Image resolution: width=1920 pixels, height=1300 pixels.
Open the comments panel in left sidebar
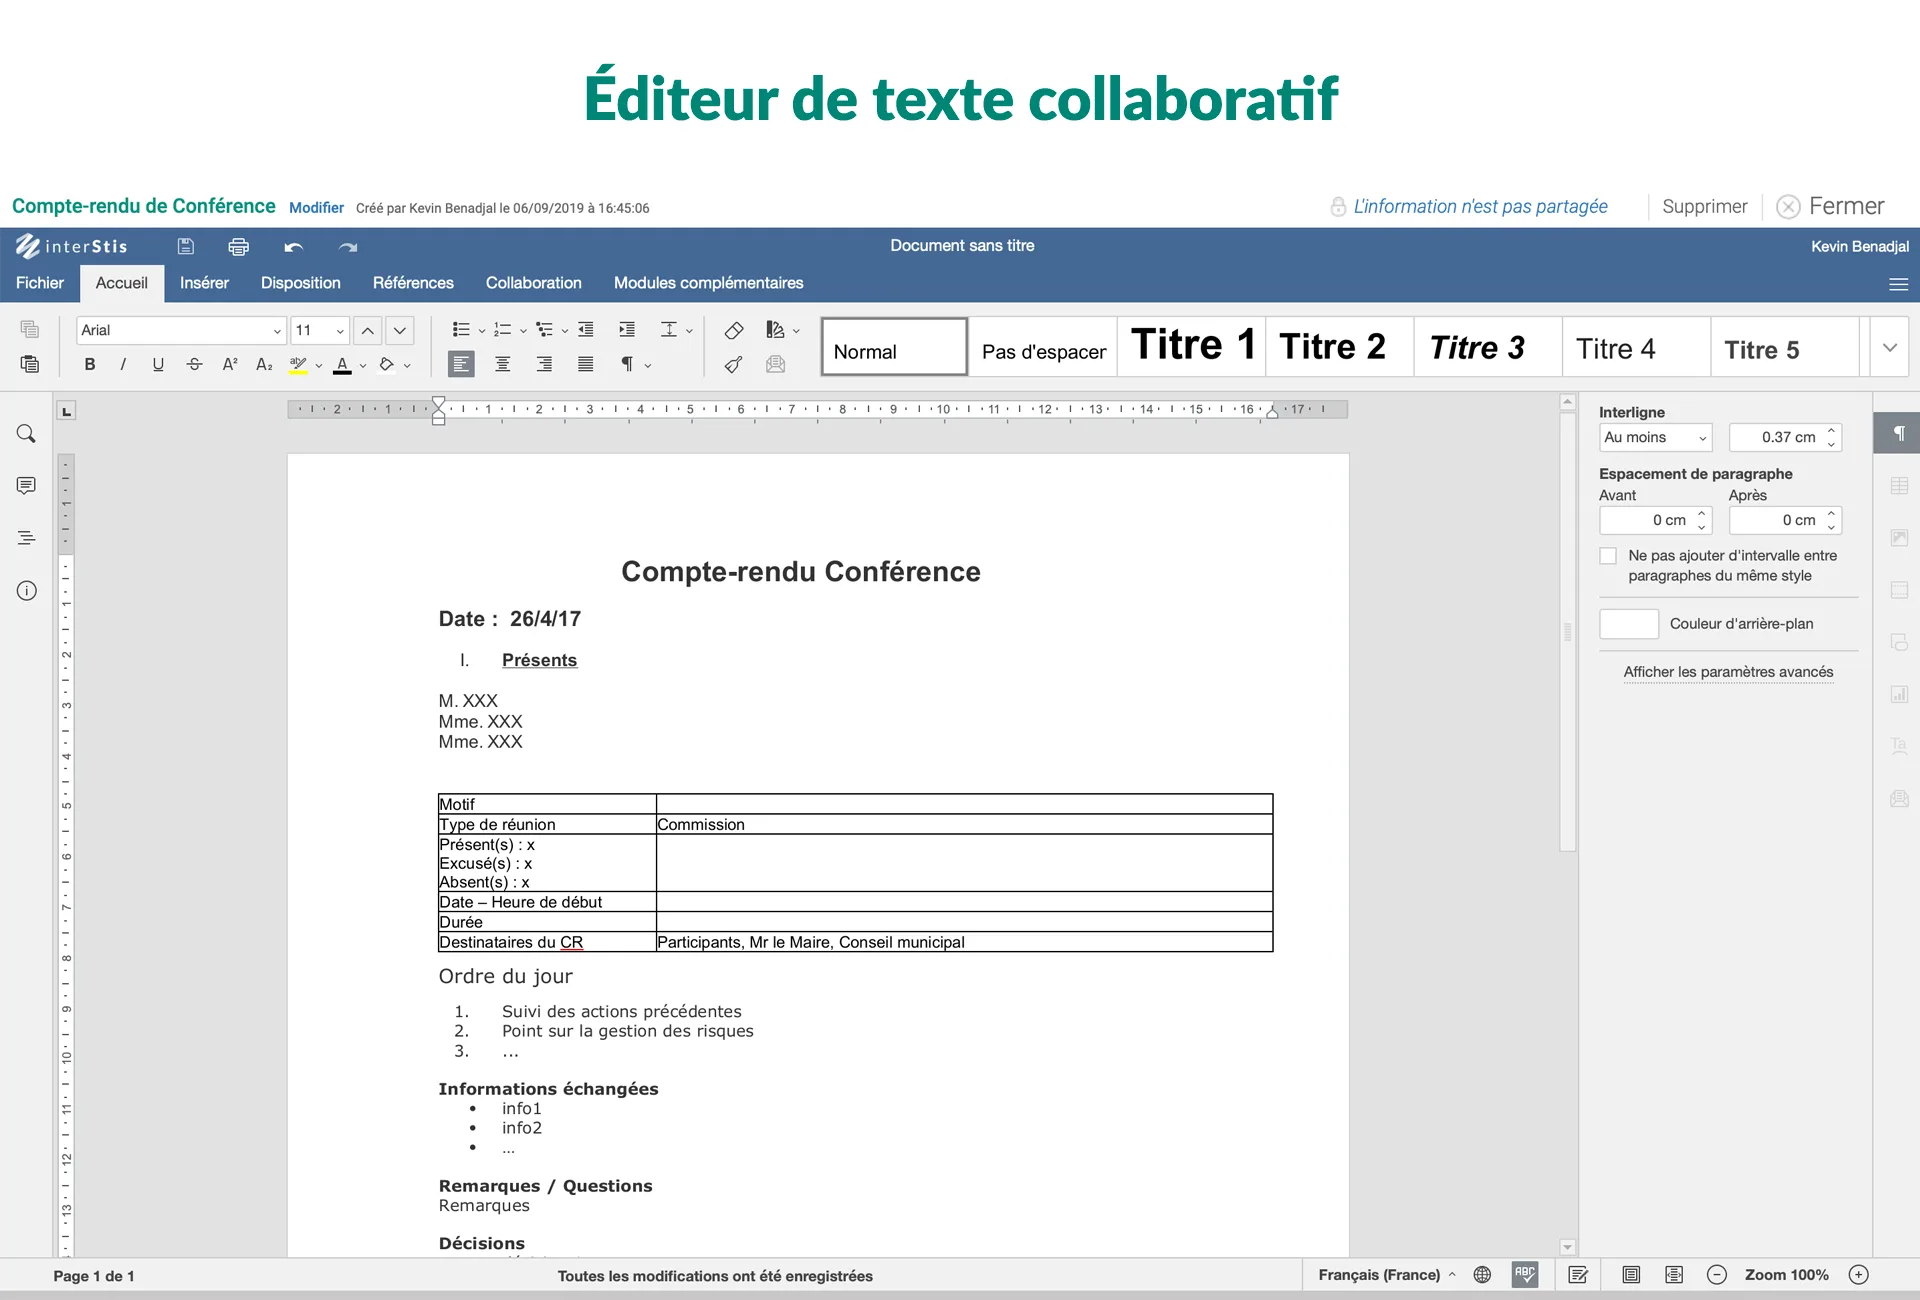(x=26, y=486)
